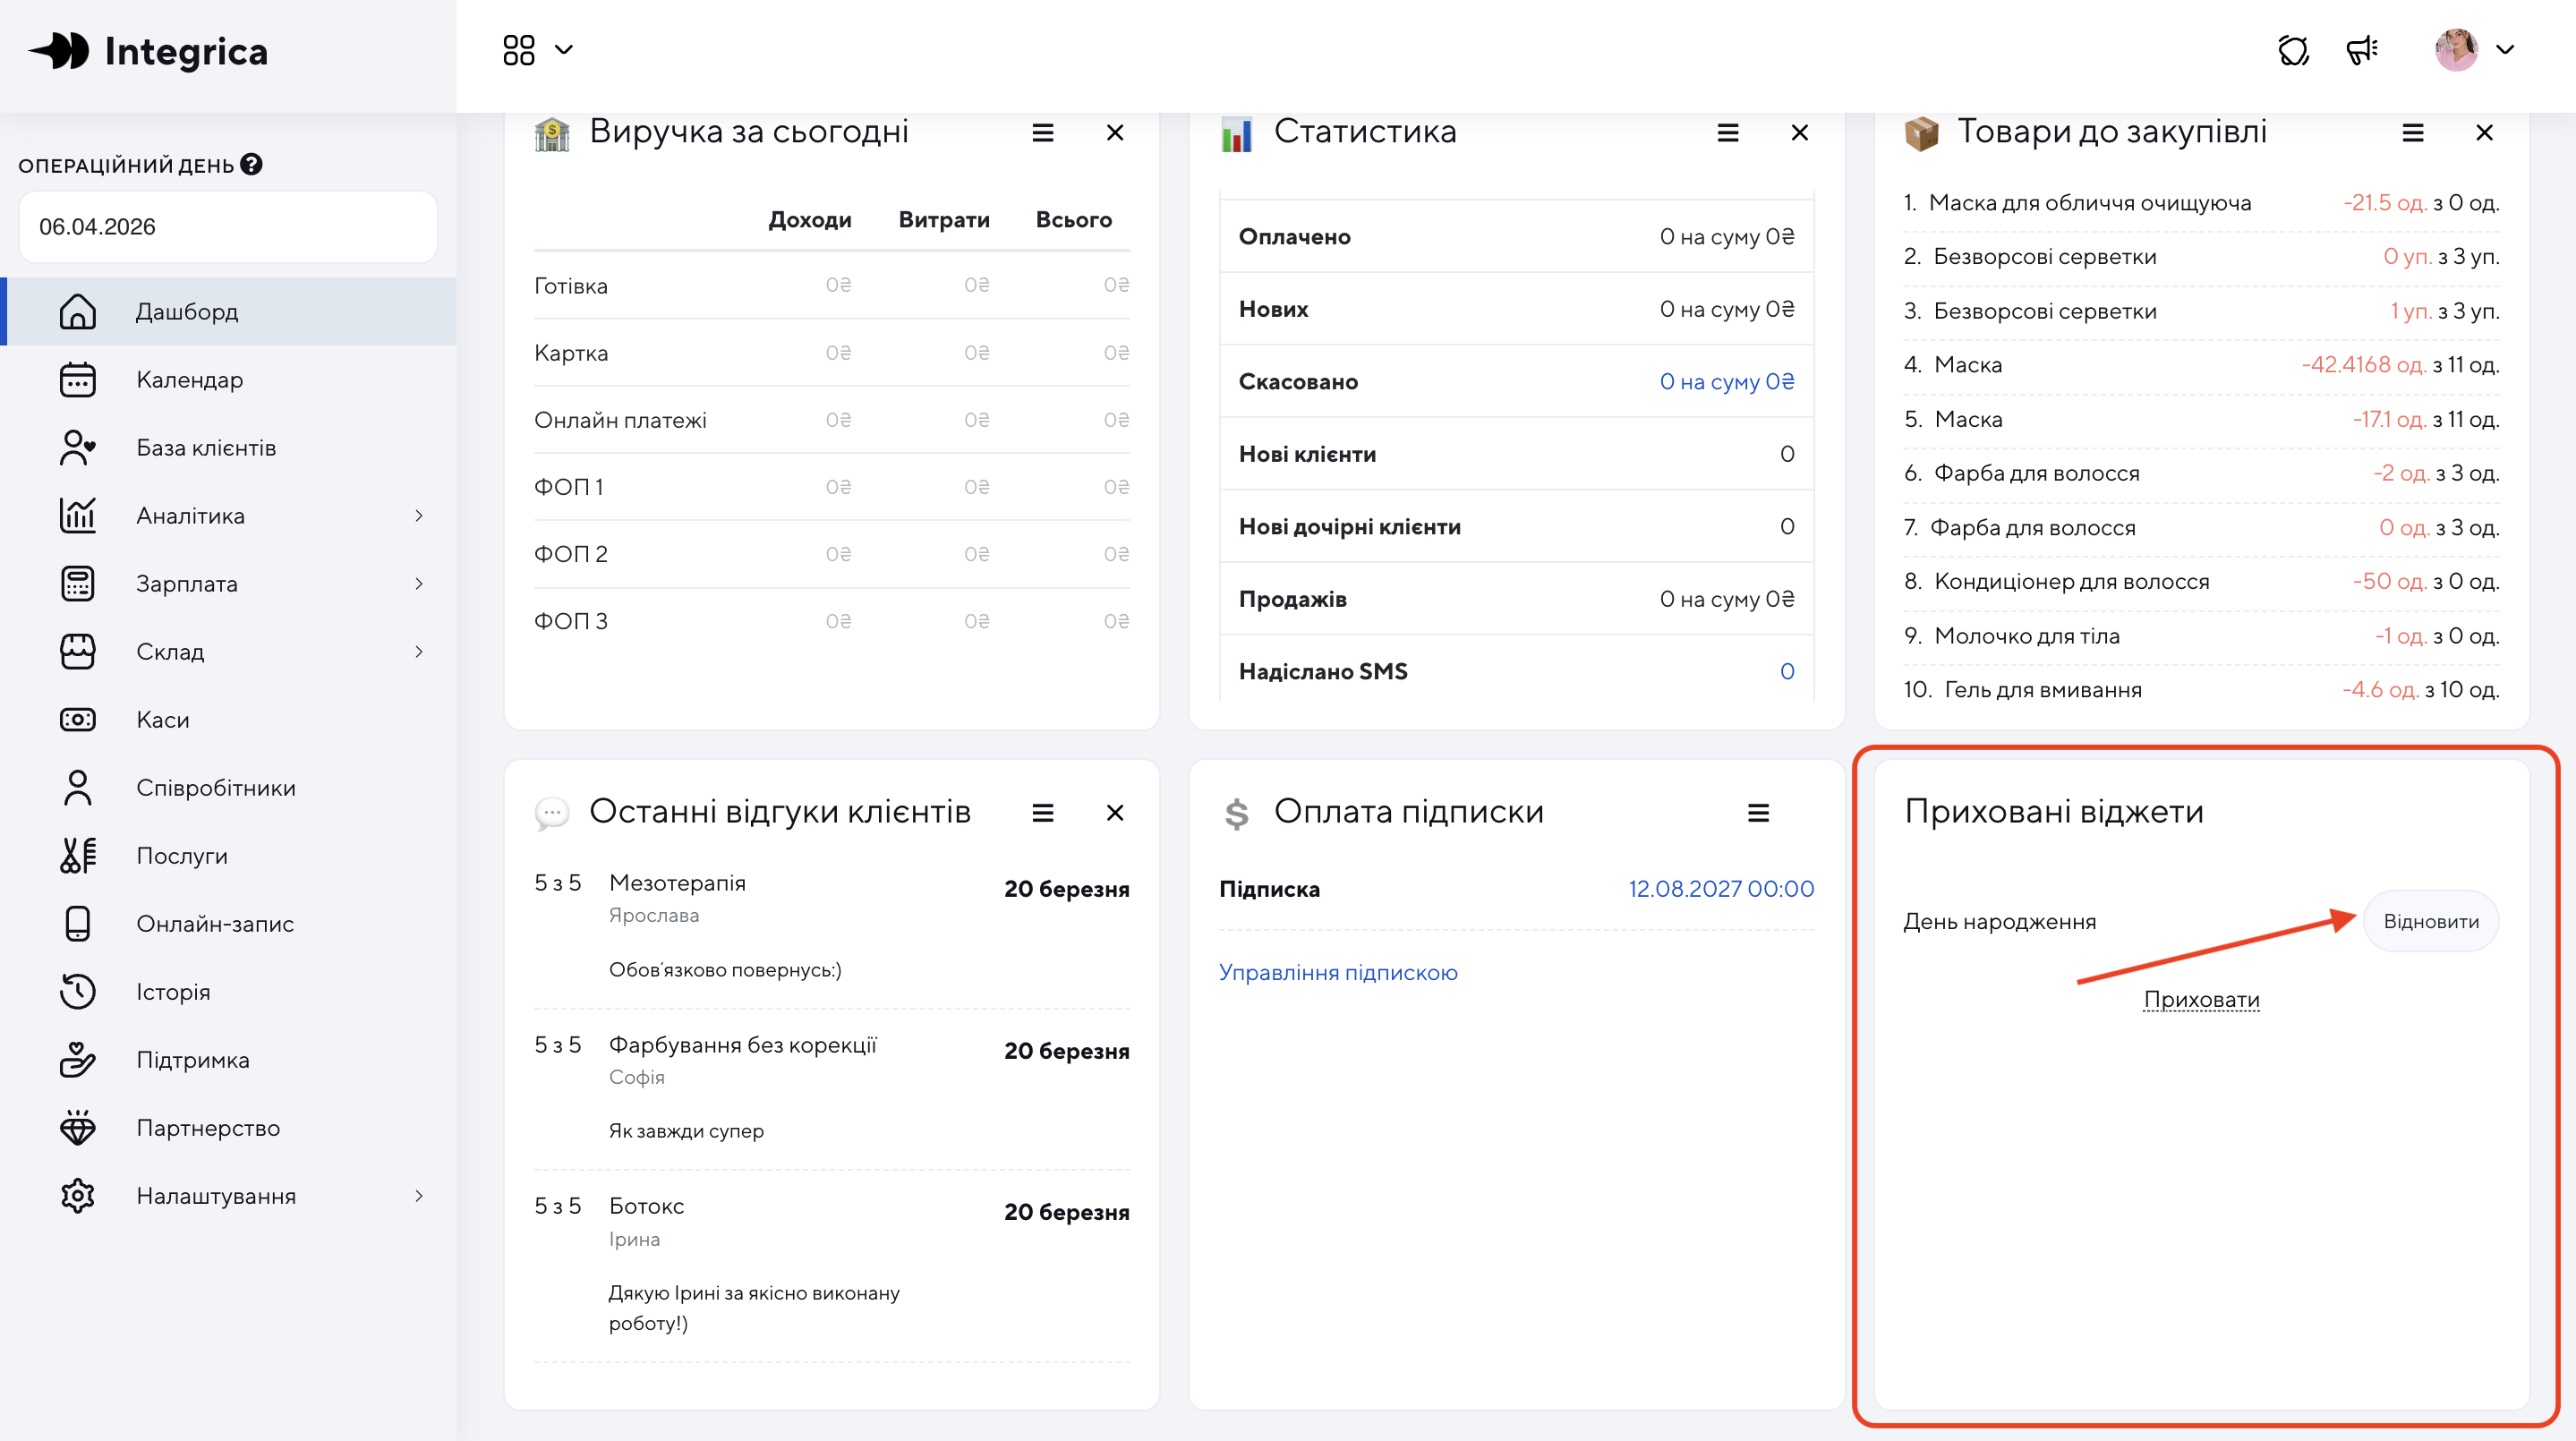
Task: Go to База клієнтів section
Action: point(205,448)
